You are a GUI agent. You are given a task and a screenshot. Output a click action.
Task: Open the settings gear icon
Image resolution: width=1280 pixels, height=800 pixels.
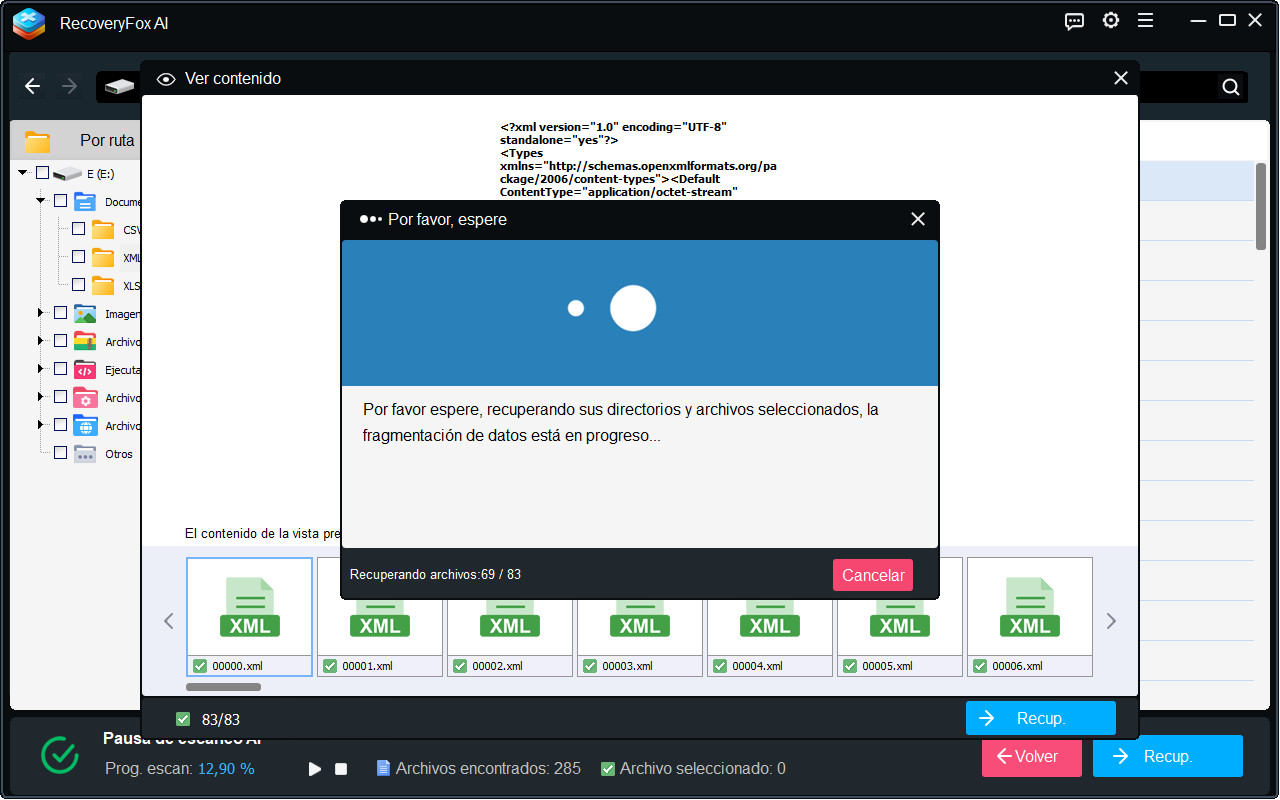coord(1110,21)
